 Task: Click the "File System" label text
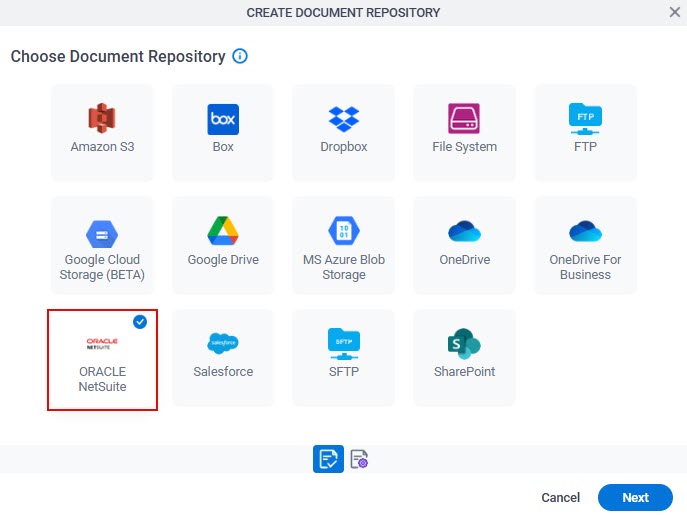[464, 147]
